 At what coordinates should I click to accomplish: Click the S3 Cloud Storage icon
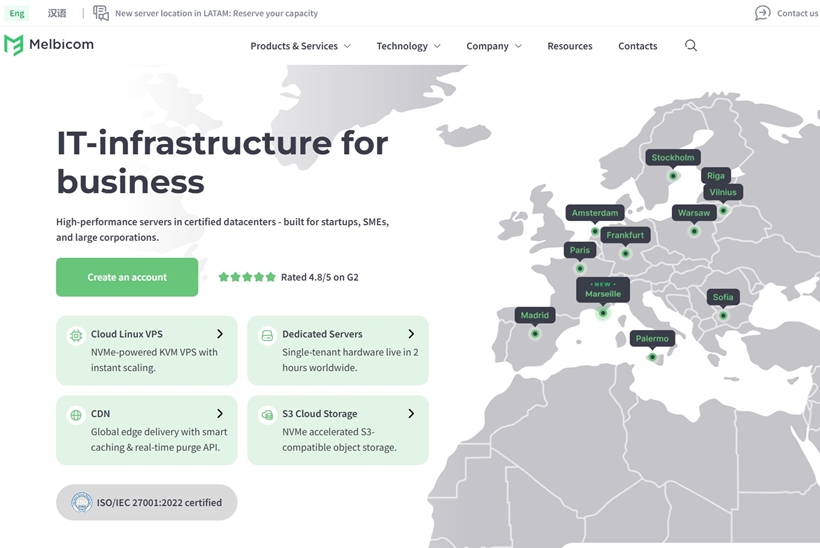267,415
